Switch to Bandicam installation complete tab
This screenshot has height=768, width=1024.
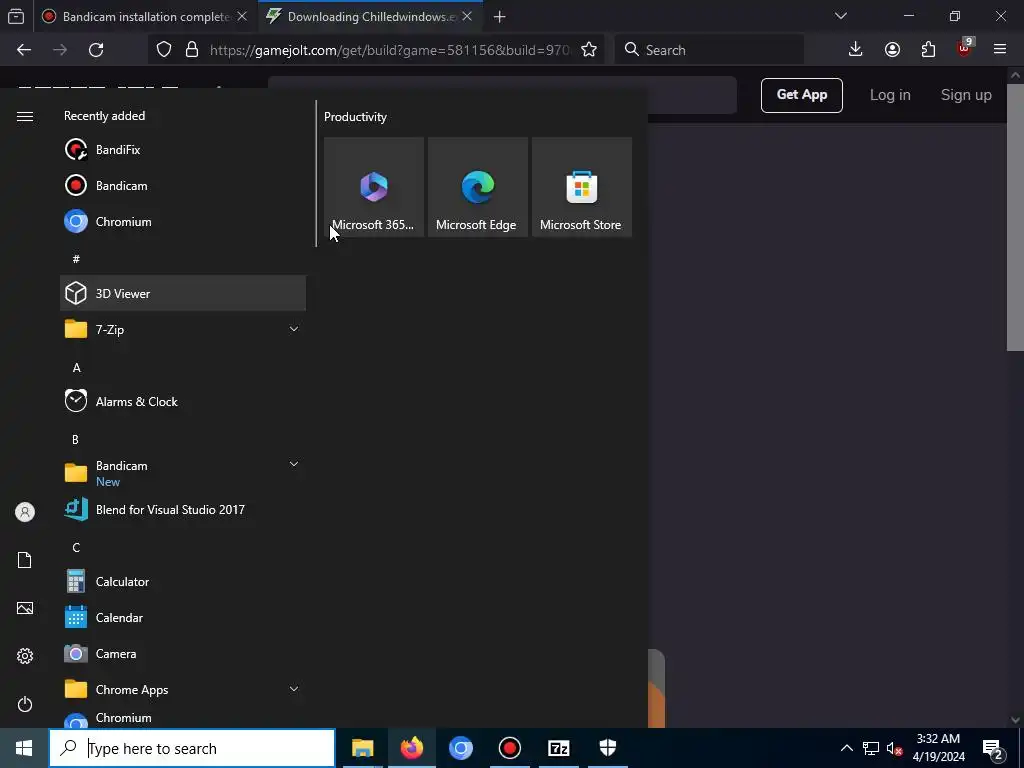pyautogui.click(x=145, y=16)
